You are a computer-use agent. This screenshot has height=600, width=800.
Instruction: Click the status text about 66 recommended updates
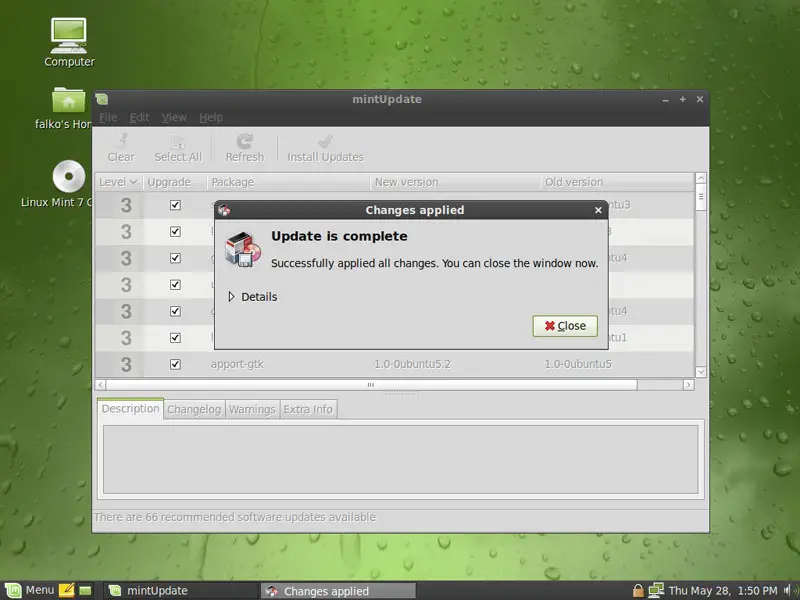click(235, 517)
